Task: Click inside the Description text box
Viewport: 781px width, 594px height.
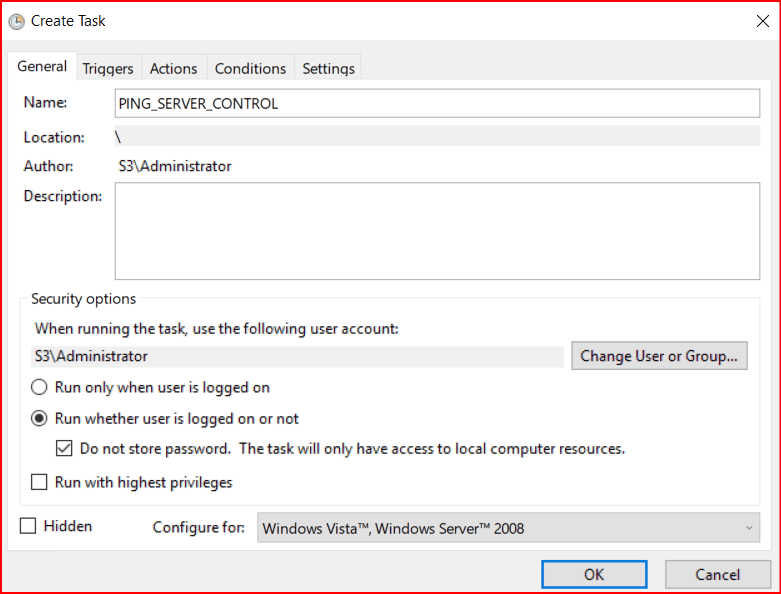Action: (437, 231)
